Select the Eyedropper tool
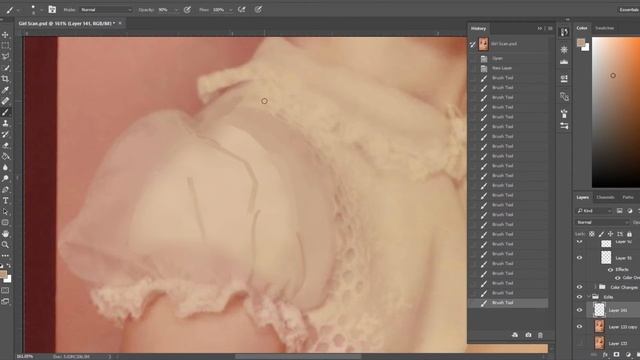The height and width of the screenshot is (360, 640). [x=5, y=90]
